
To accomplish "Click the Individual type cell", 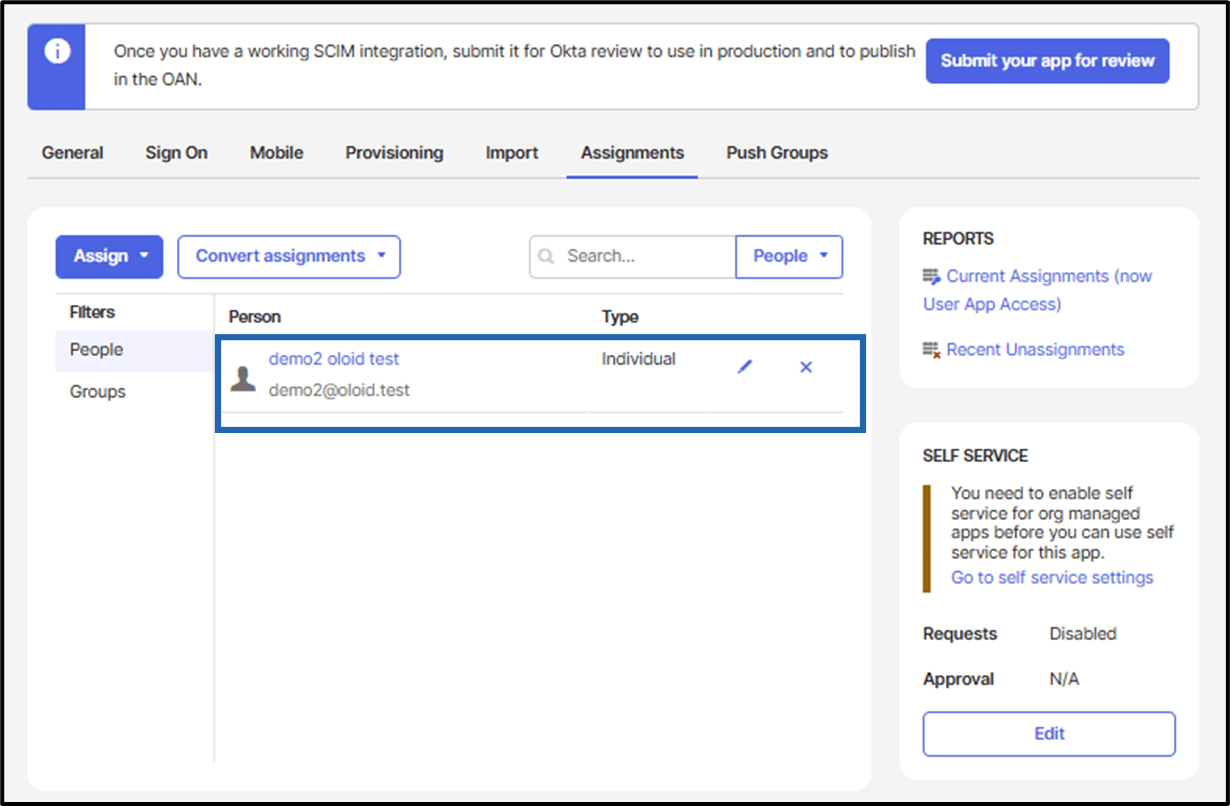I will 638,359.
